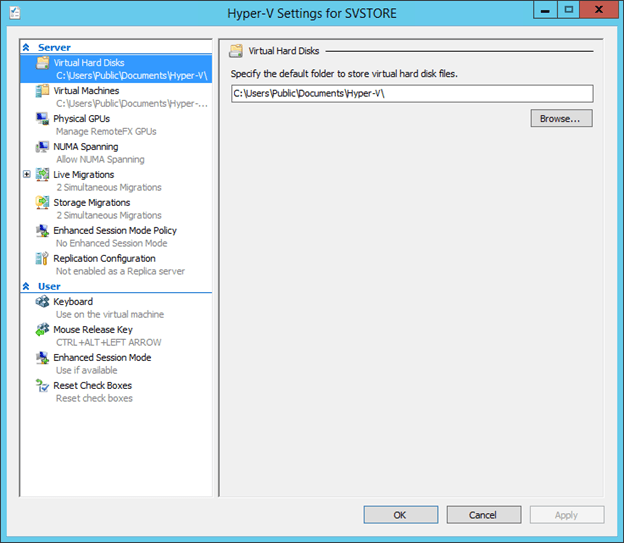Click the Reset Check Boxes icon
This screenshot has width=624, height=543.
(x=43, y=386)
